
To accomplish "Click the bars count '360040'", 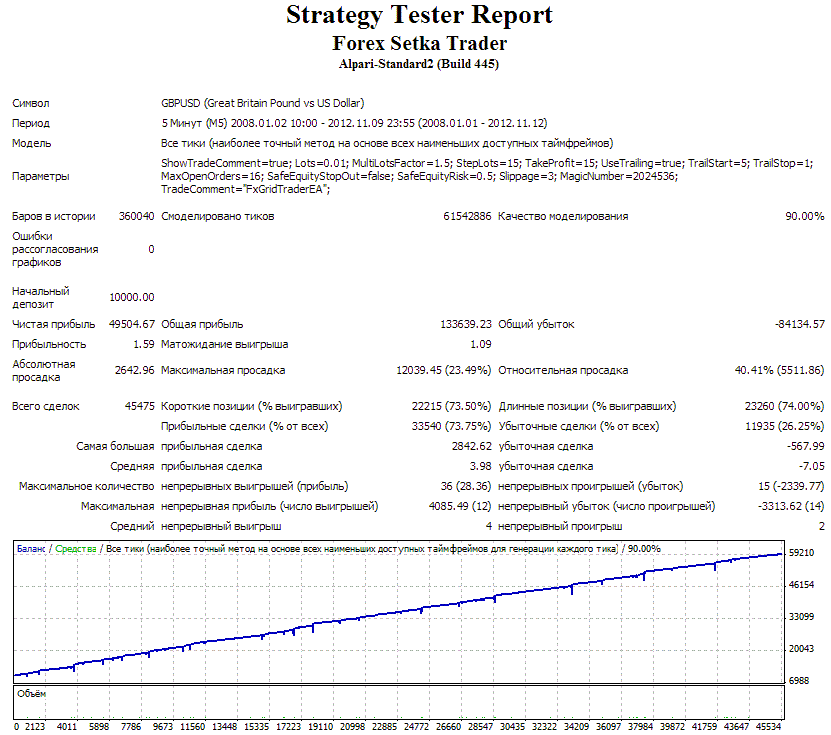I will [136, 216].
